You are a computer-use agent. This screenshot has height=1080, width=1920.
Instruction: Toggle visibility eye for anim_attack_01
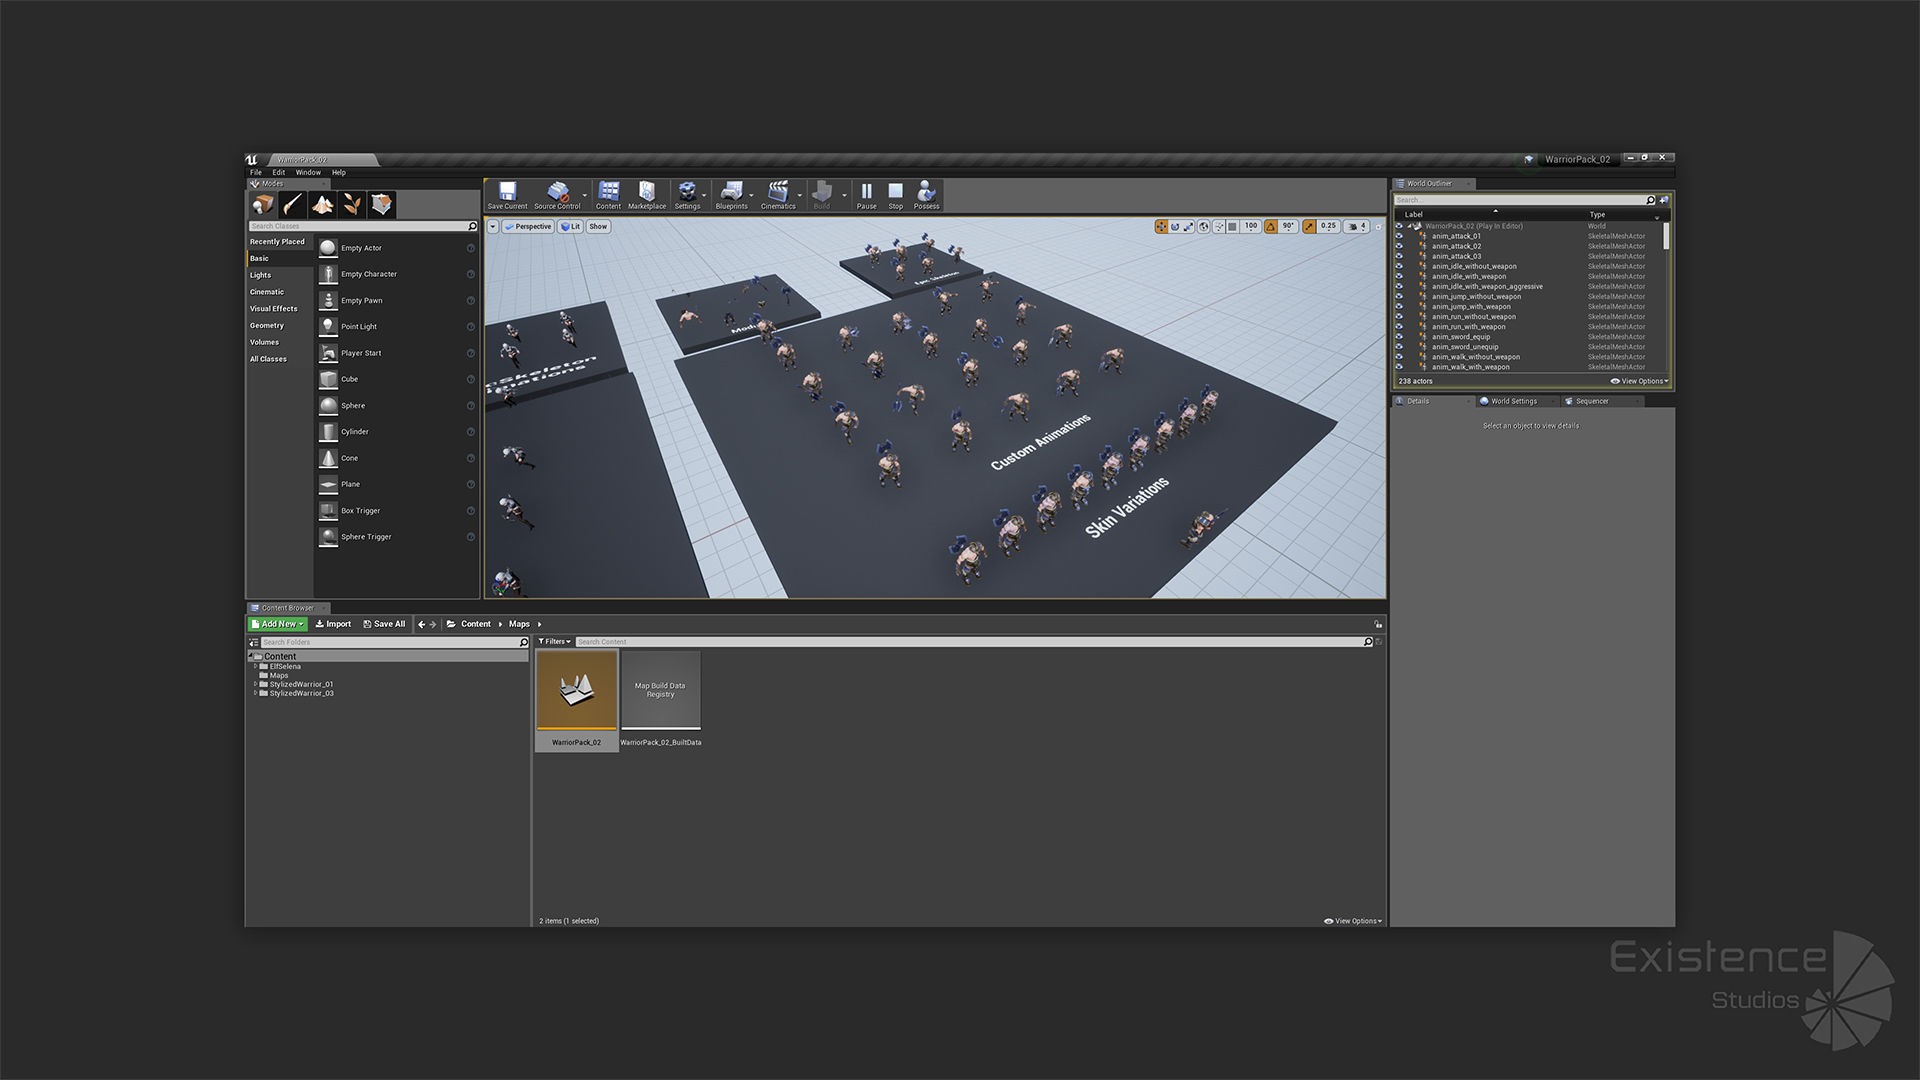point(1399,237)
